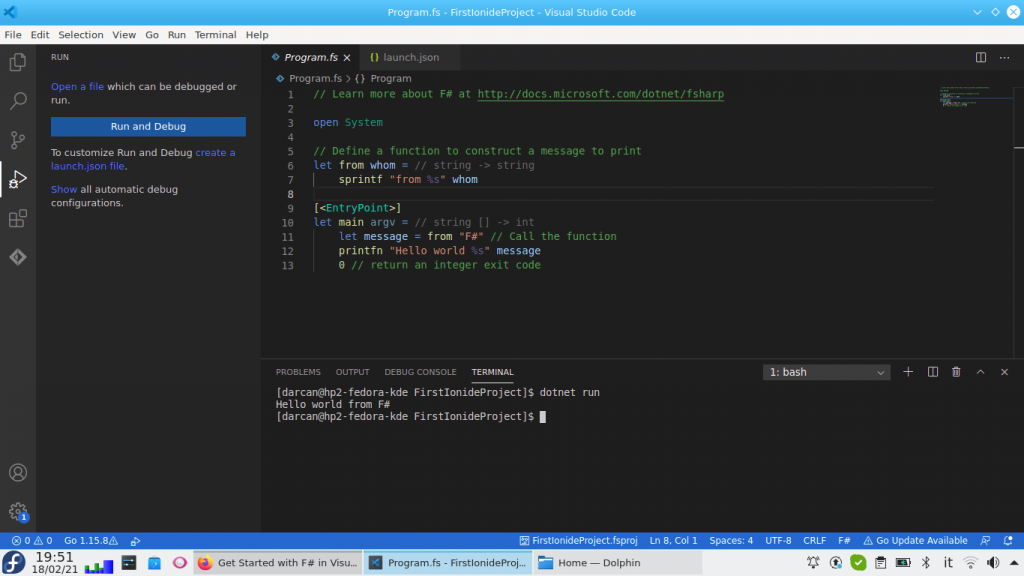Open the Search view in the activity bar
This screenshot has height=576, width=1024.
(18, 101)
